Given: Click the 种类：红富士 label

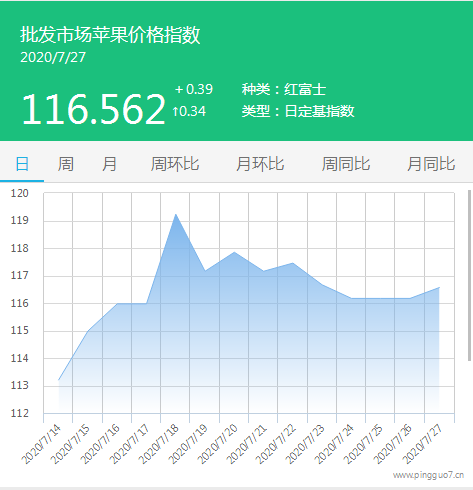Looking at the screenshot, I should pyautogui.click(x=284, y=89).
